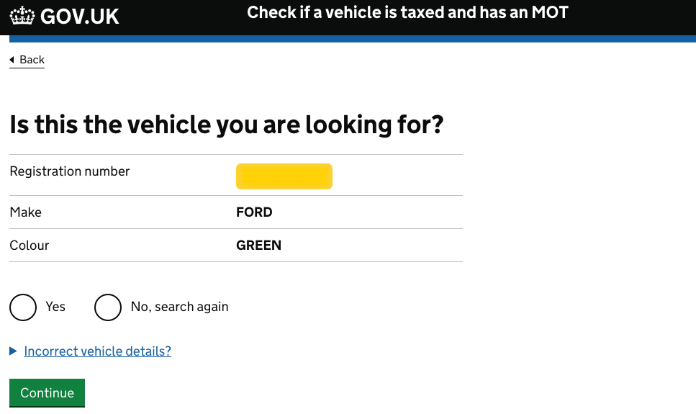Click the Registration number row label
This screenshot has width=696, height=414.
coord(70,171)
